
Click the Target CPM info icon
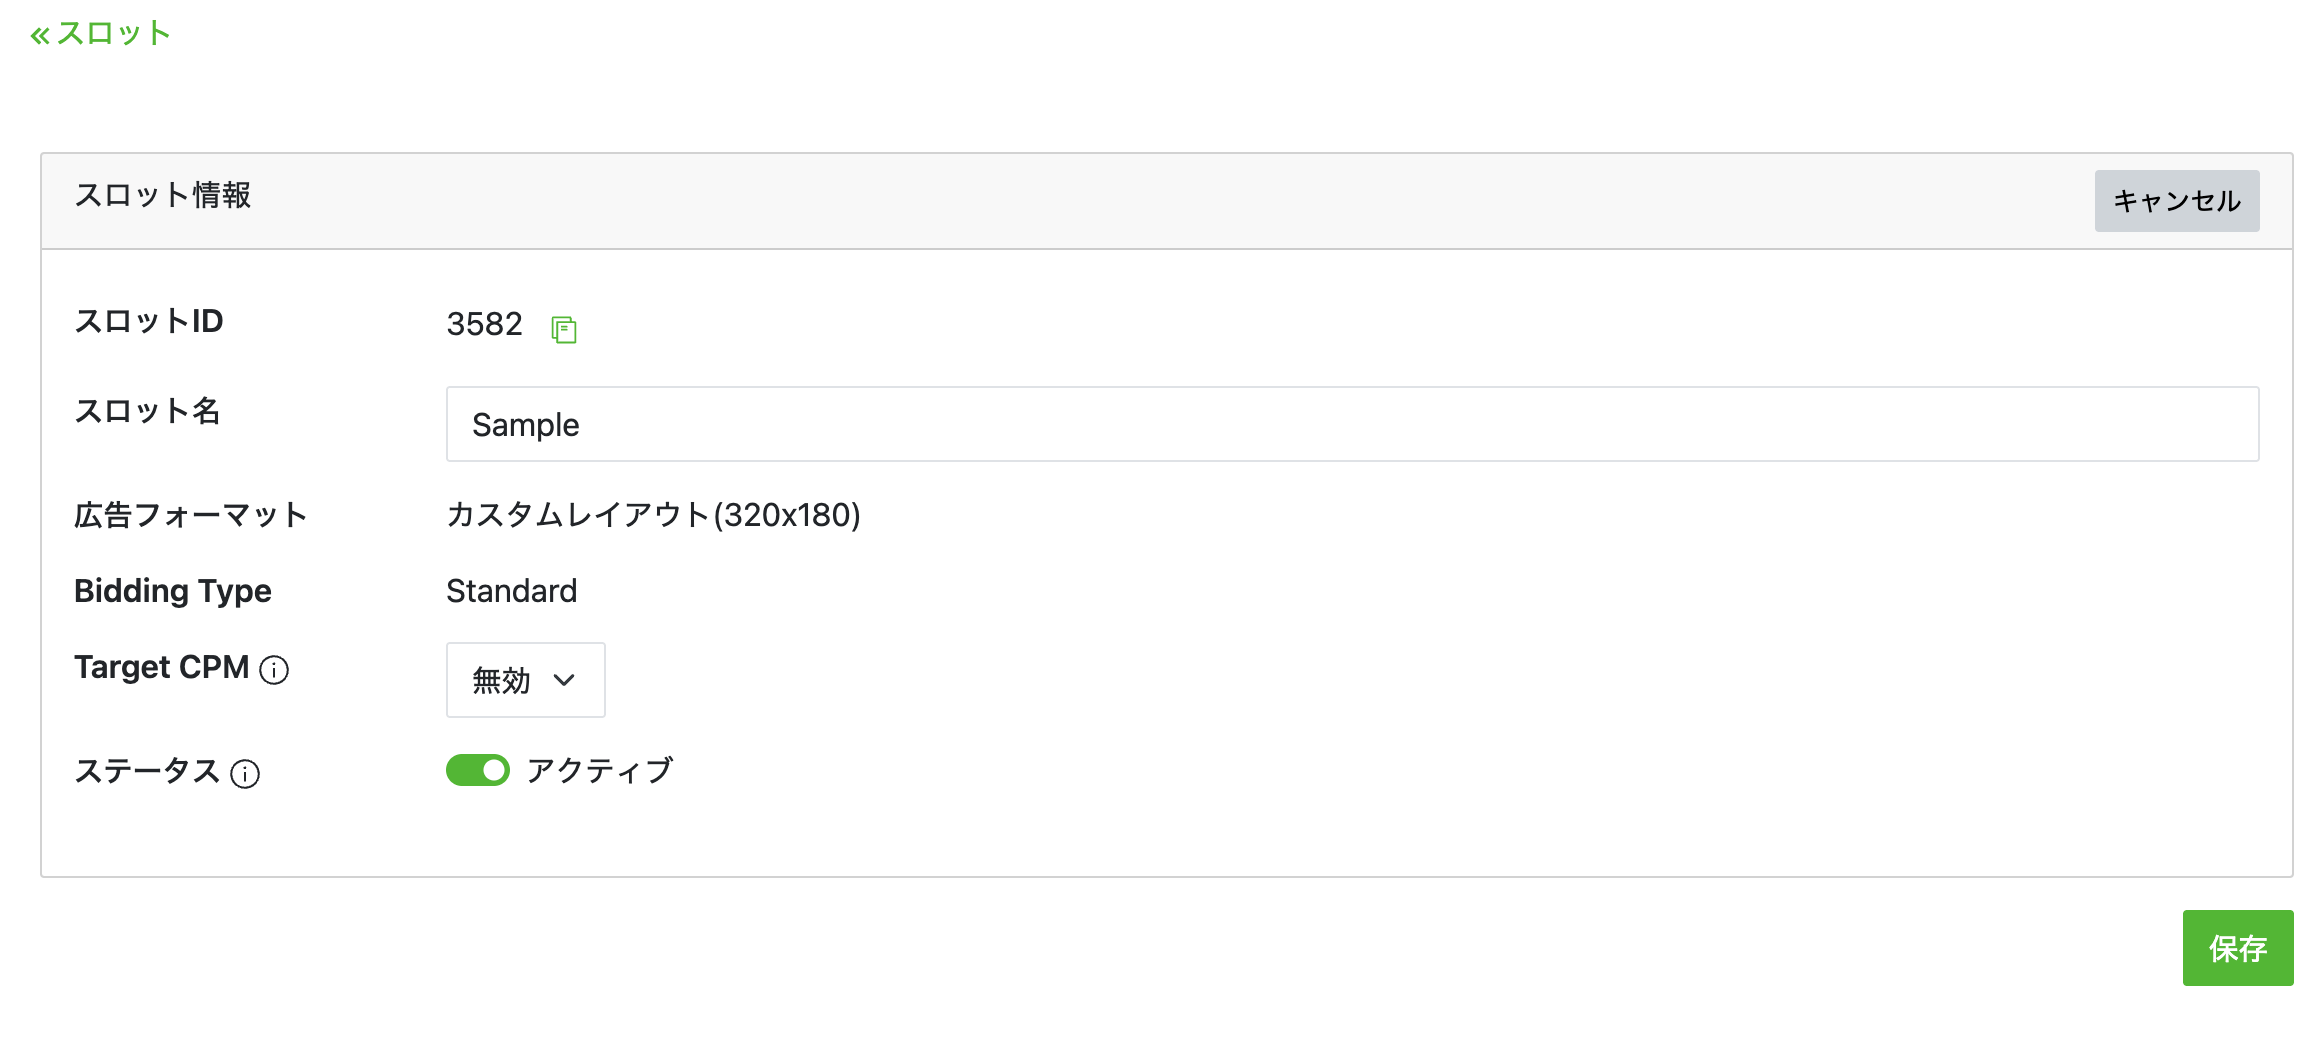274,669
